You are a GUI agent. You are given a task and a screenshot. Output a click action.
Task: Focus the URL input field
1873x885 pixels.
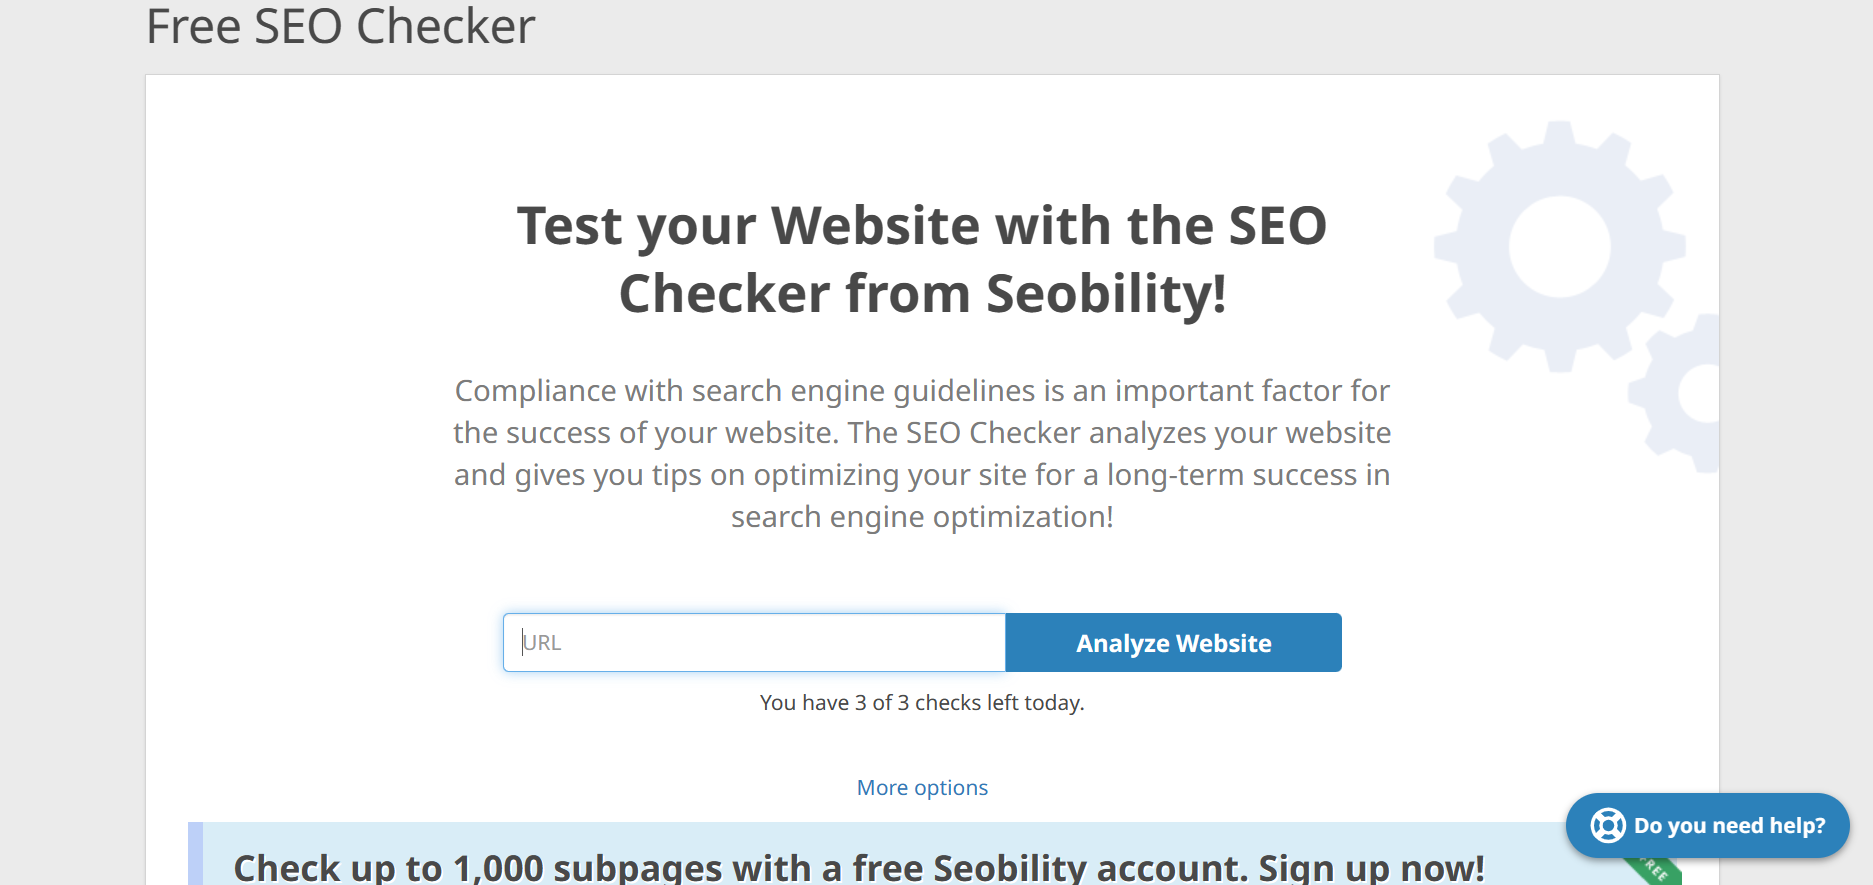(754, 642)
